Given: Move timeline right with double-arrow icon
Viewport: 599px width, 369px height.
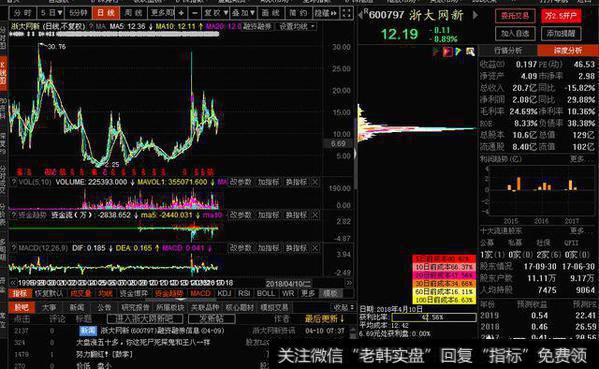Looking at the screenshot, I should point(348,283).
